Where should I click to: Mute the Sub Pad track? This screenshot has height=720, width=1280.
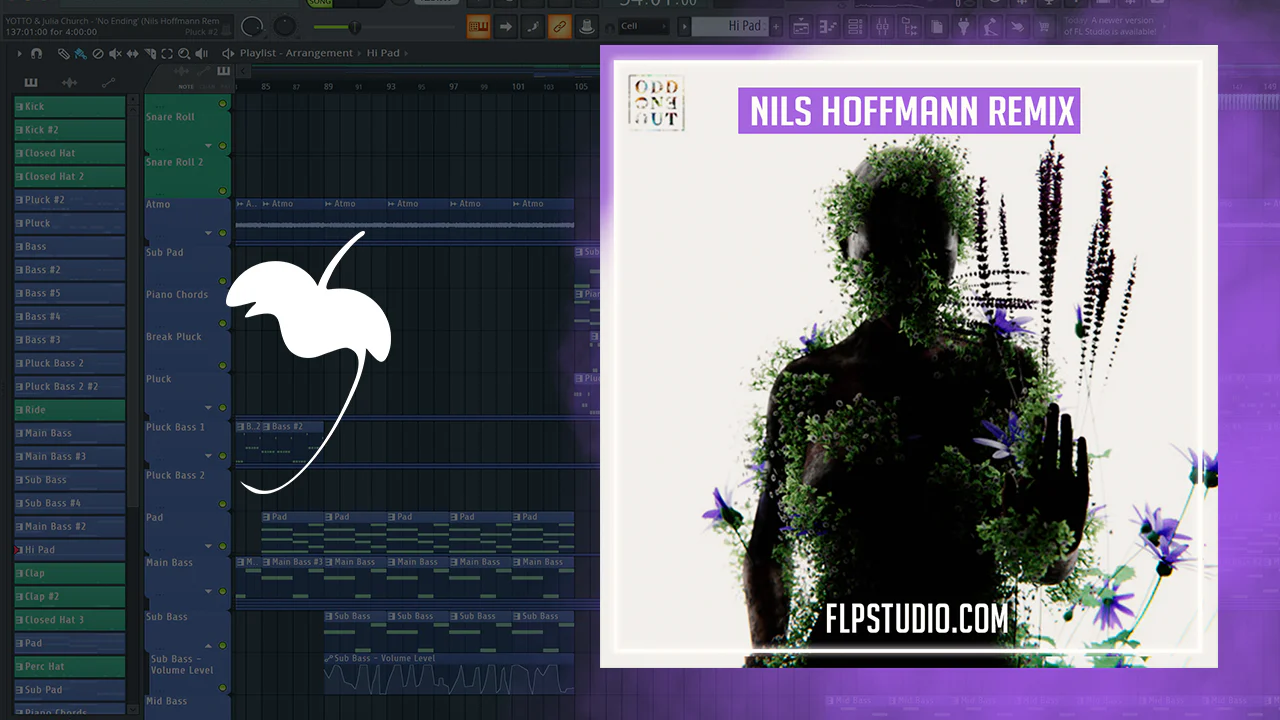tap(223, 281)
